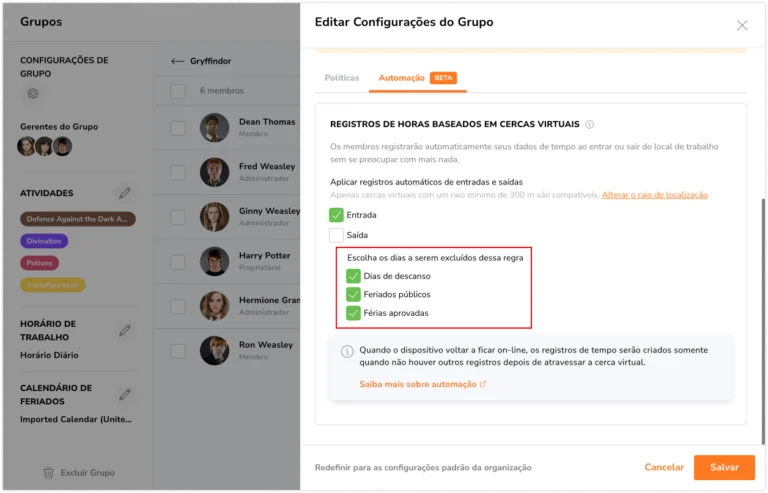Screen dimensions: 768x493
Task: Select the Defence Against the Dark Arts tag
Action: [x=78, y=219]
